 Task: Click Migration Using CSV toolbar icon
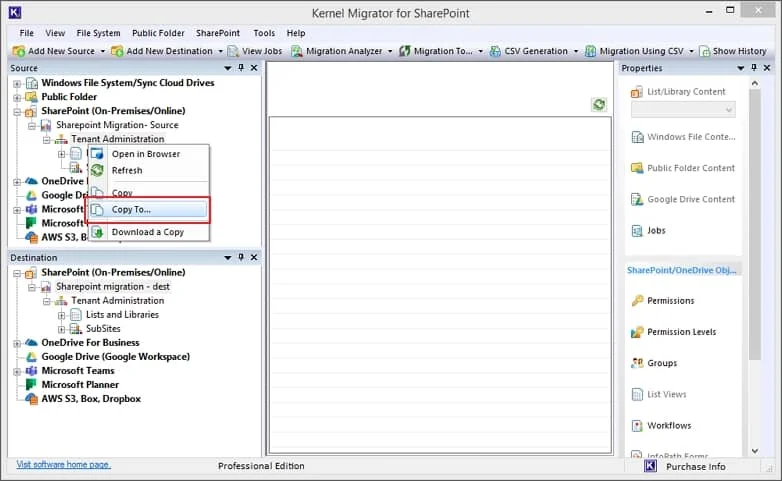click(590, 51)
